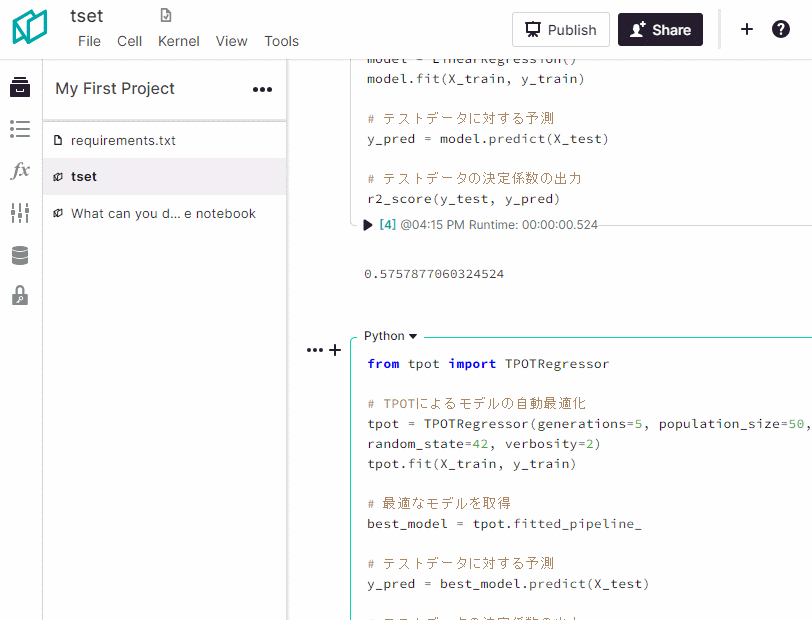This screenshot has width=812, height=620.
Task: Click the help question mark icon
Action: tap(781, 29)
